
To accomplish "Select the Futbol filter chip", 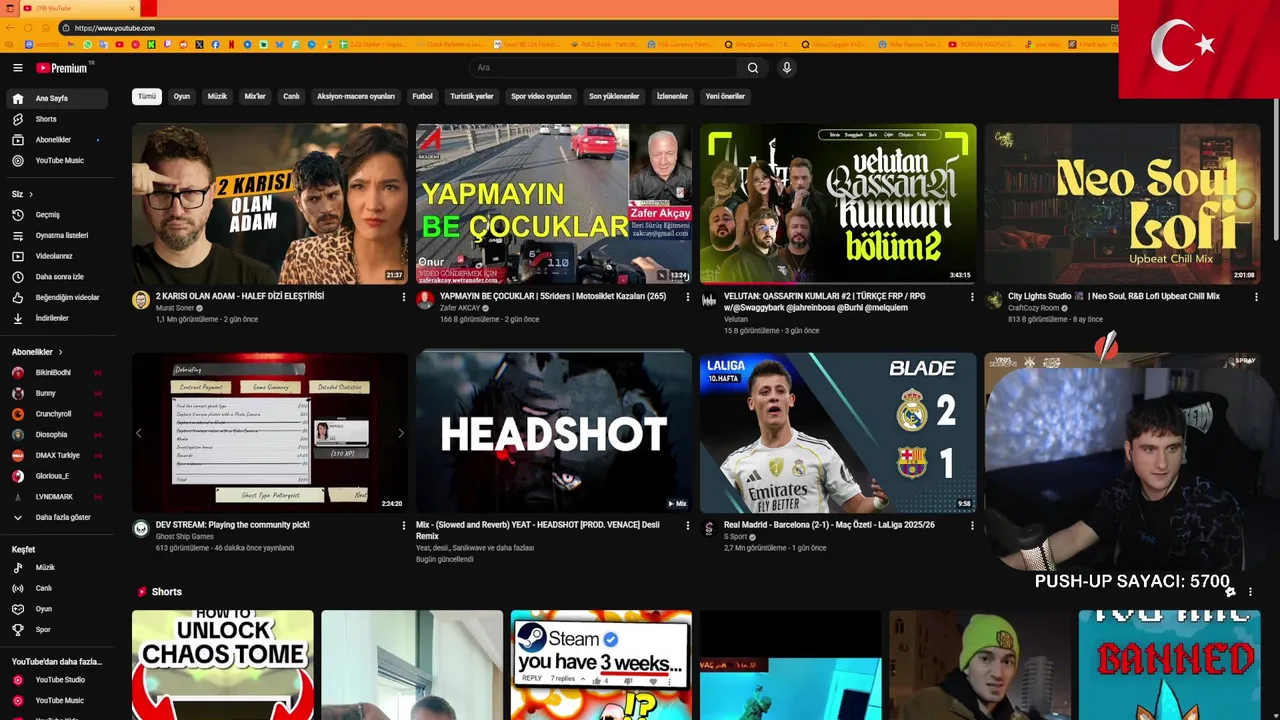I will pos(423,97).
